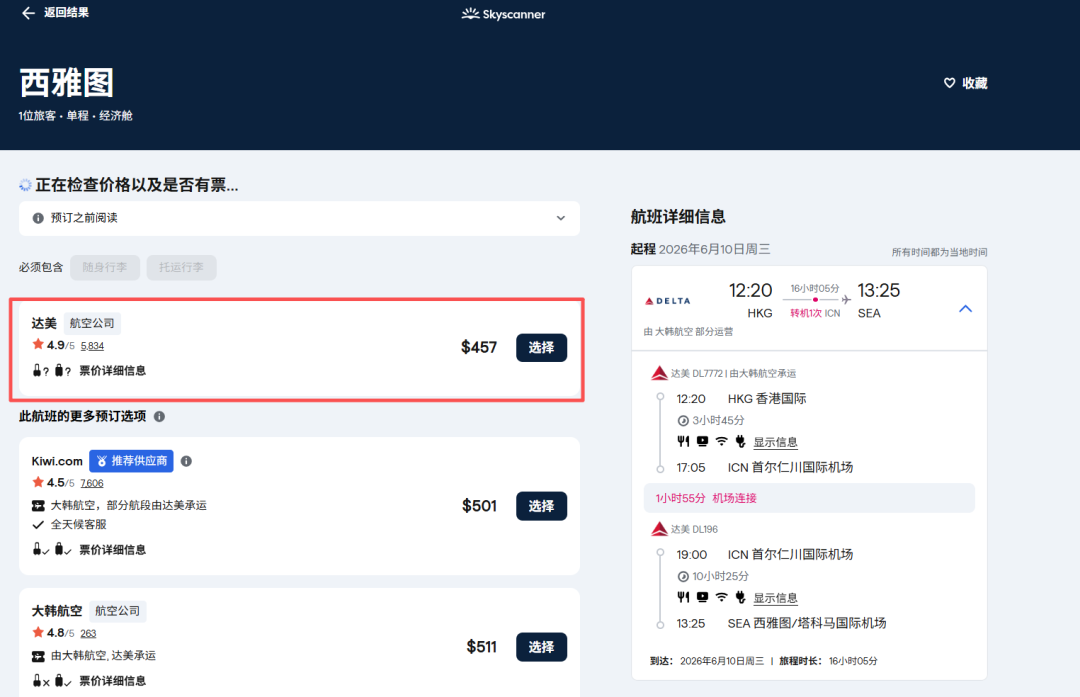
Task: Open 票价详细信息 for Kiwi.com offer
Action: point(112,549)
